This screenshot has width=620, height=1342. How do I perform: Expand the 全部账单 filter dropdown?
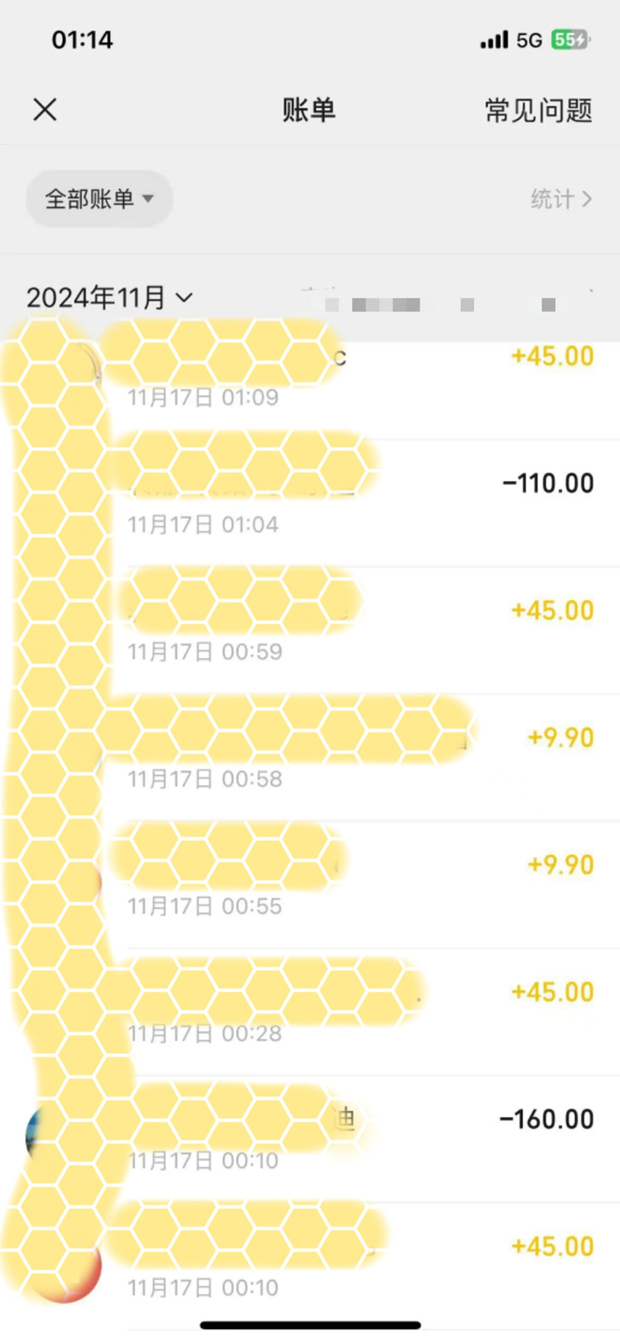(x=99, y=199)
